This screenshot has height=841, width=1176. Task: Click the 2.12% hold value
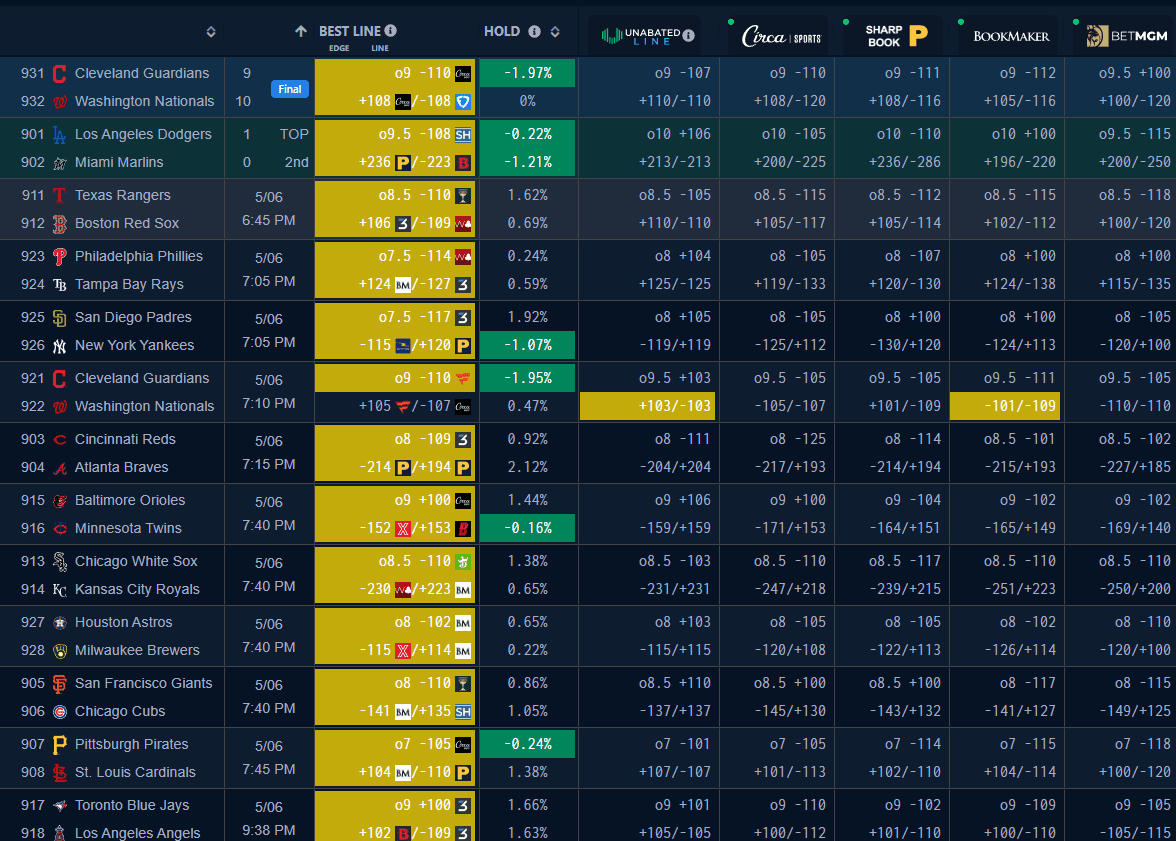point(527,467)
